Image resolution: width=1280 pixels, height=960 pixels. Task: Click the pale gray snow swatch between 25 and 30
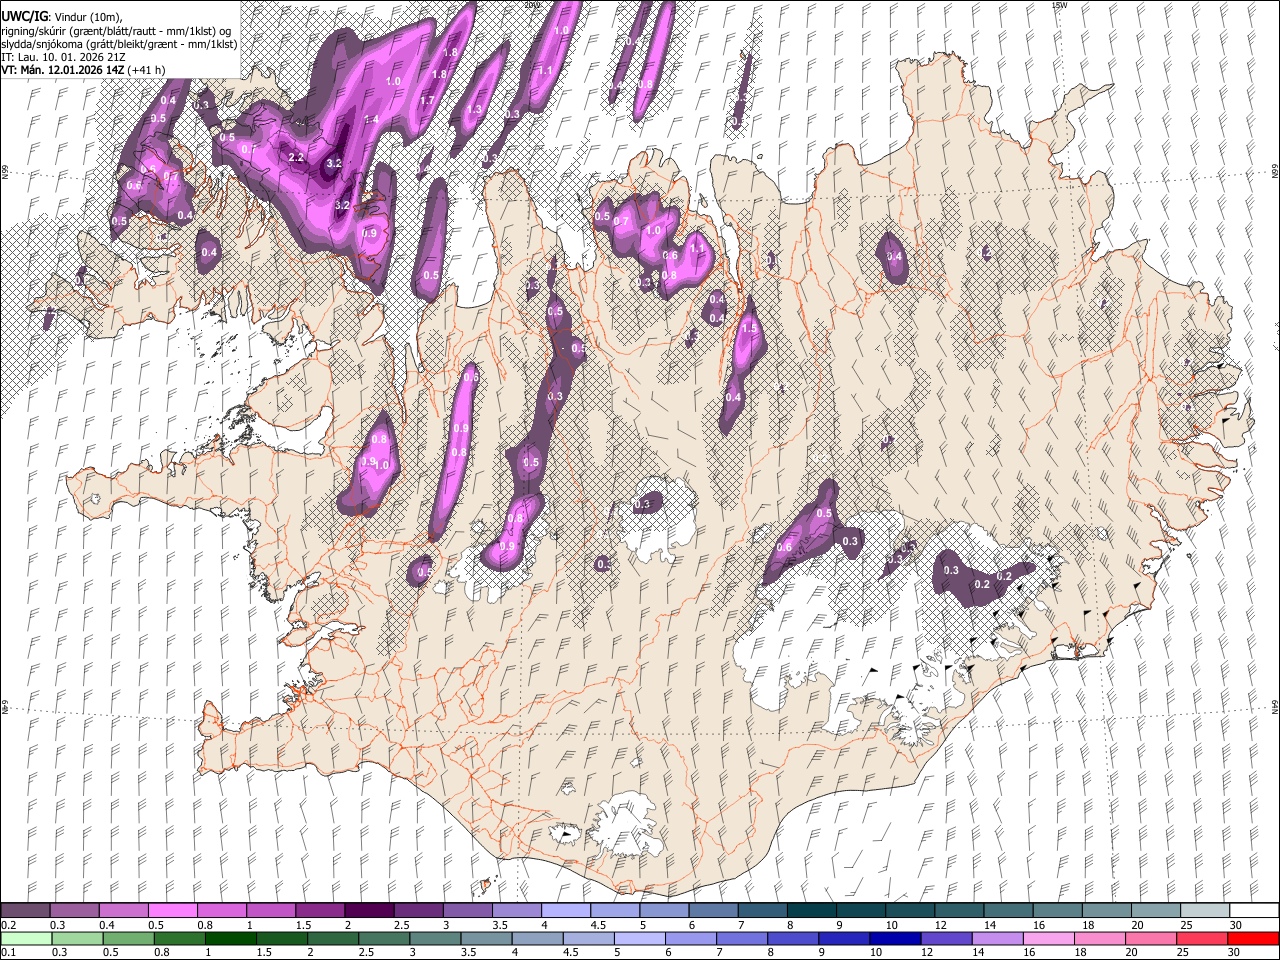[1206, 910]
